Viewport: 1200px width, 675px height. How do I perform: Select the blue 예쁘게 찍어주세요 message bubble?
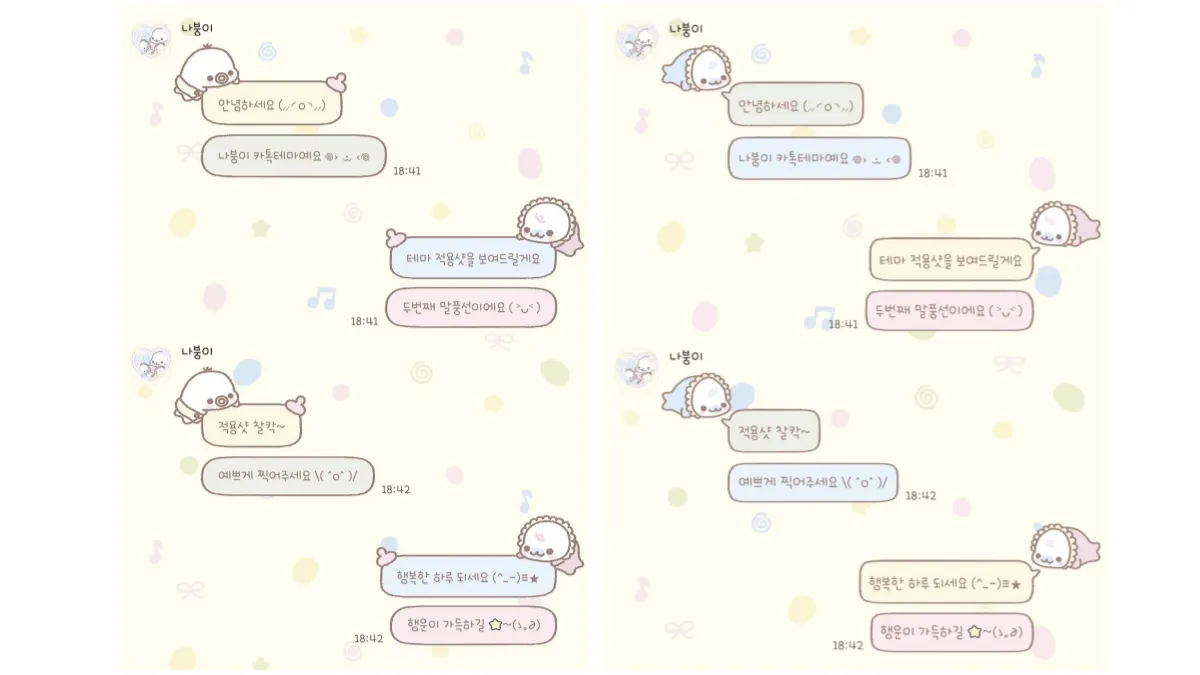click(x=813, y=482)
